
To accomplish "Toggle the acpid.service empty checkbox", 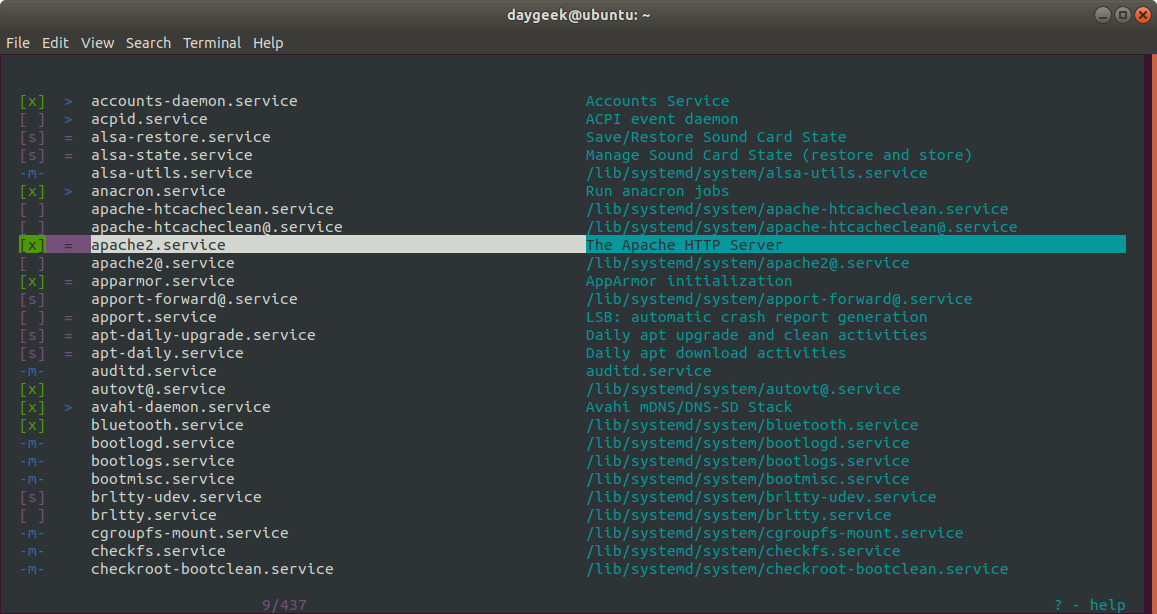I will [32, 119].
